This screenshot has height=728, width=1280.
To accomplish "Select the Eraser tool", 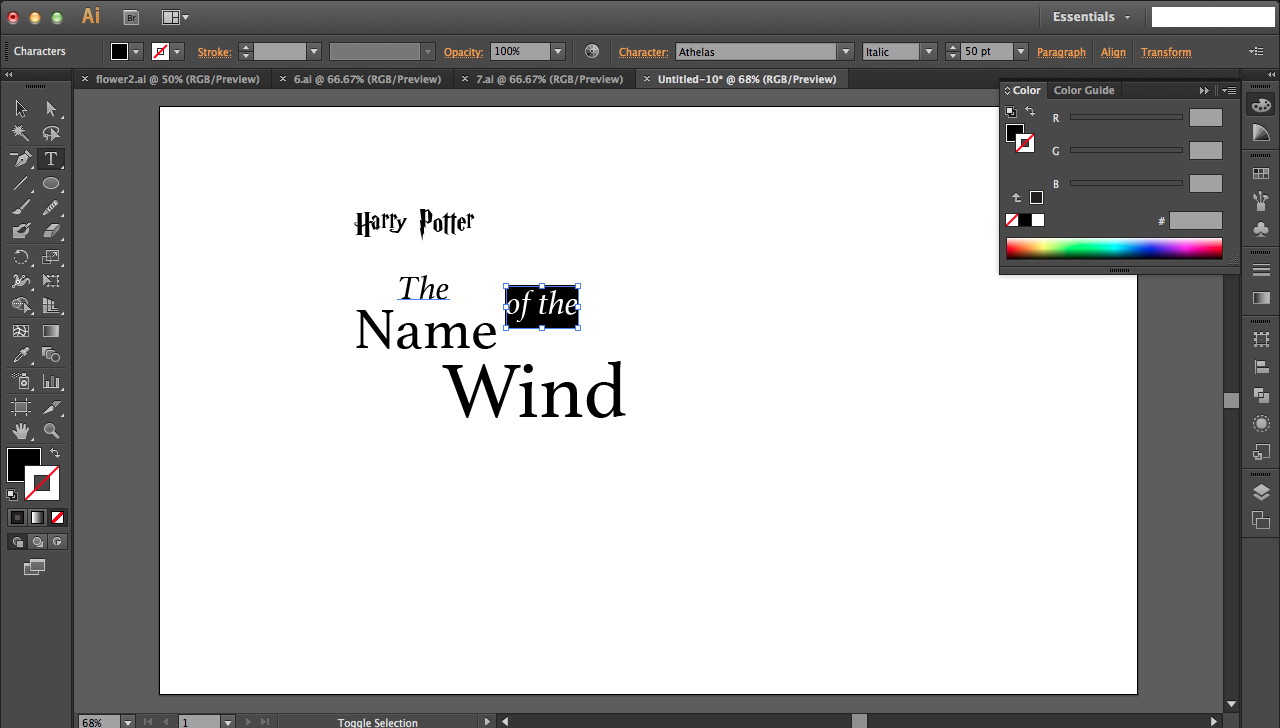I will (x=51, y=231).
